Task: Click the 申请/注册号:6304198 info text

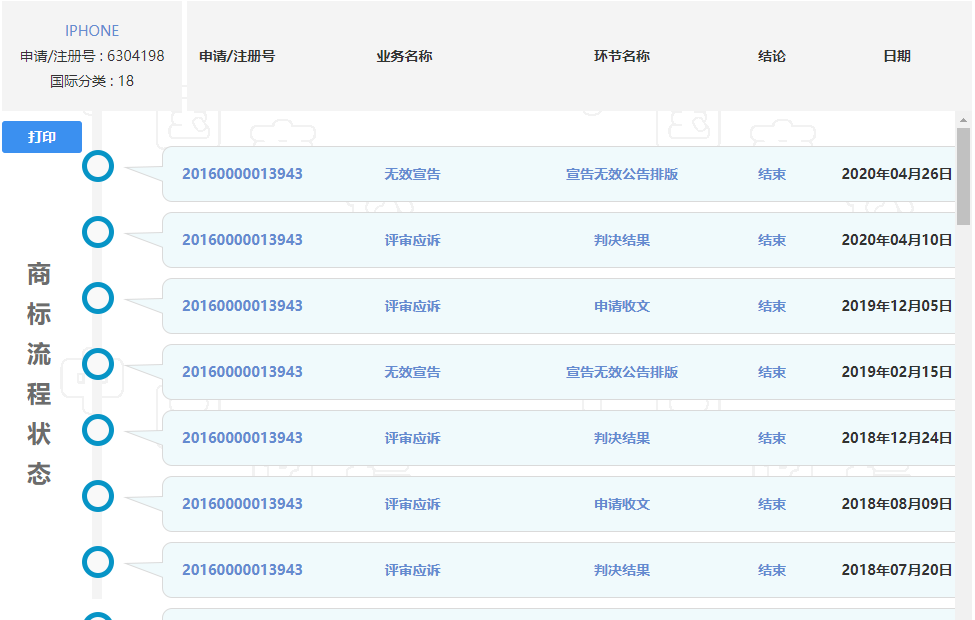Action: click(x=92, y=56)
